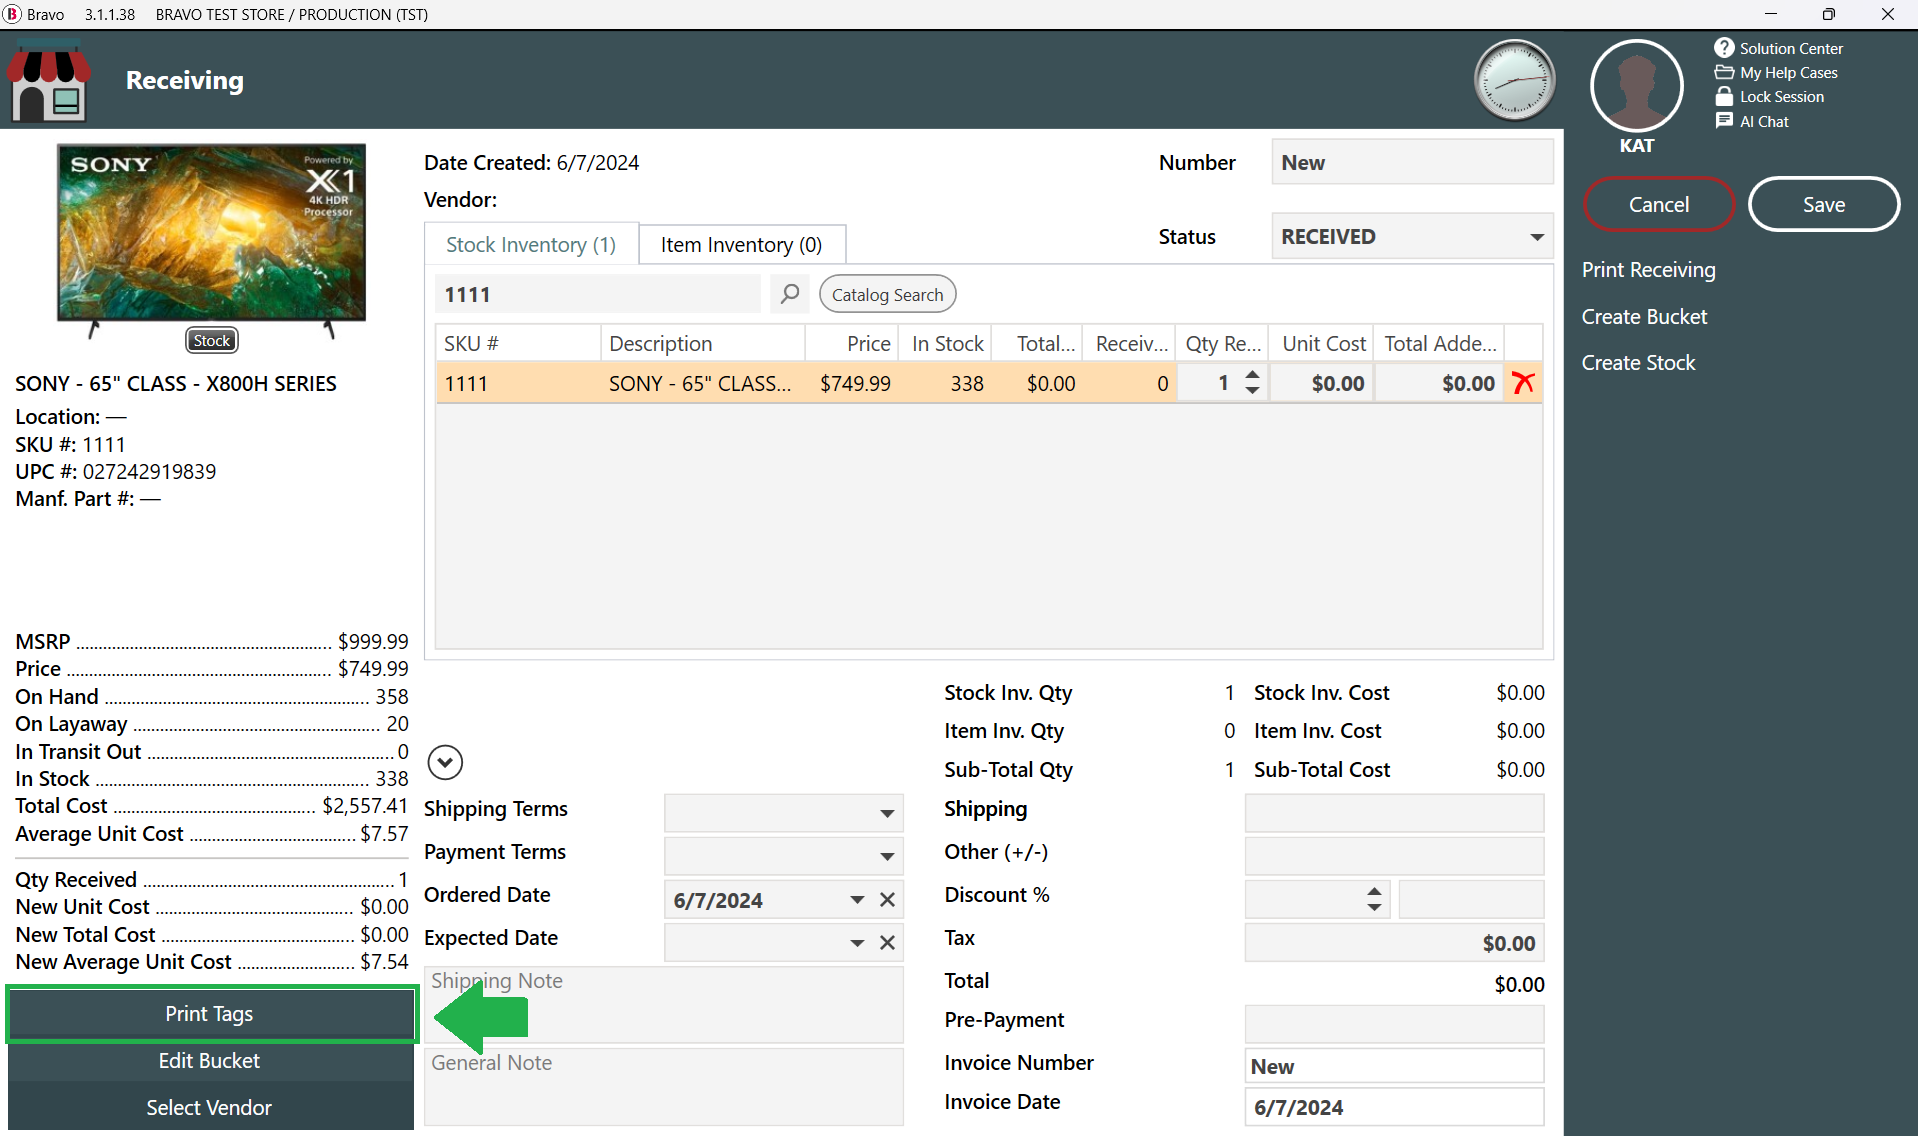
Task: Click Print Receiving link
Action: [x=1648, y=270]
